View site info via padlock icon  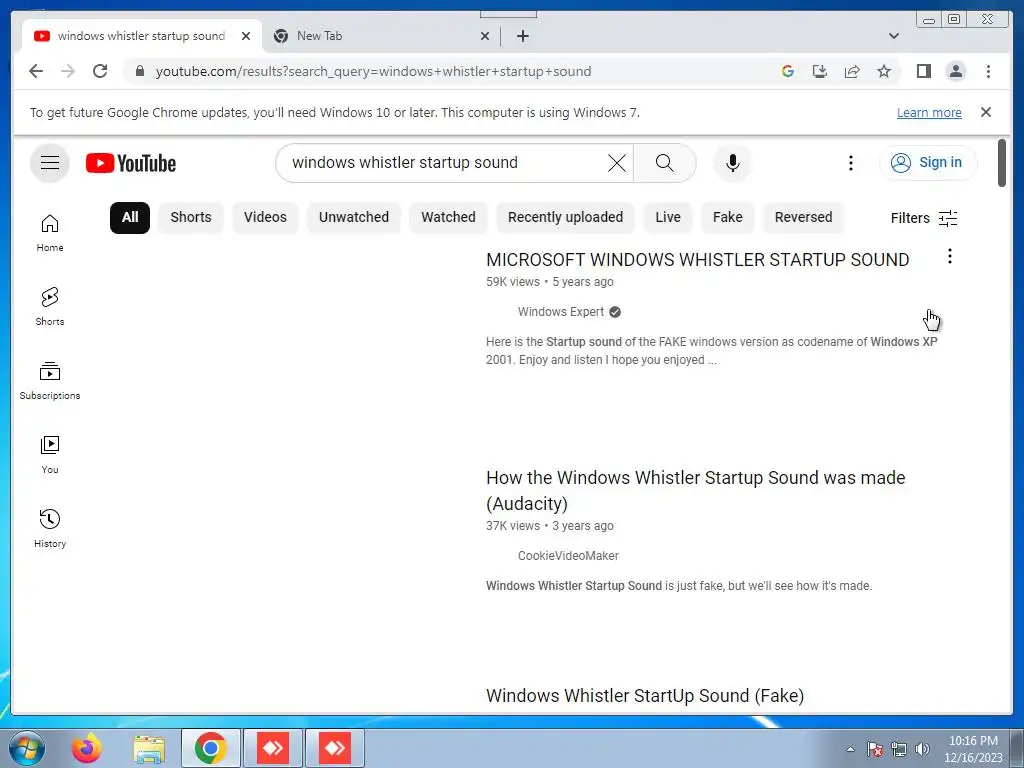(x=140, y=71)
